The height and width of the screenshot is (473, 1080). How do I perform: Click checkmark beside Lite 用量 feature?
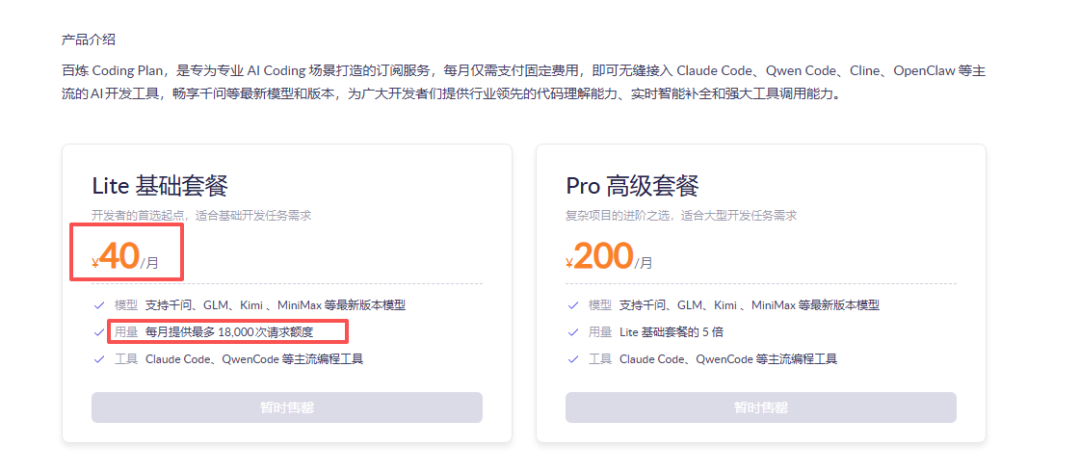coord(99,332)
